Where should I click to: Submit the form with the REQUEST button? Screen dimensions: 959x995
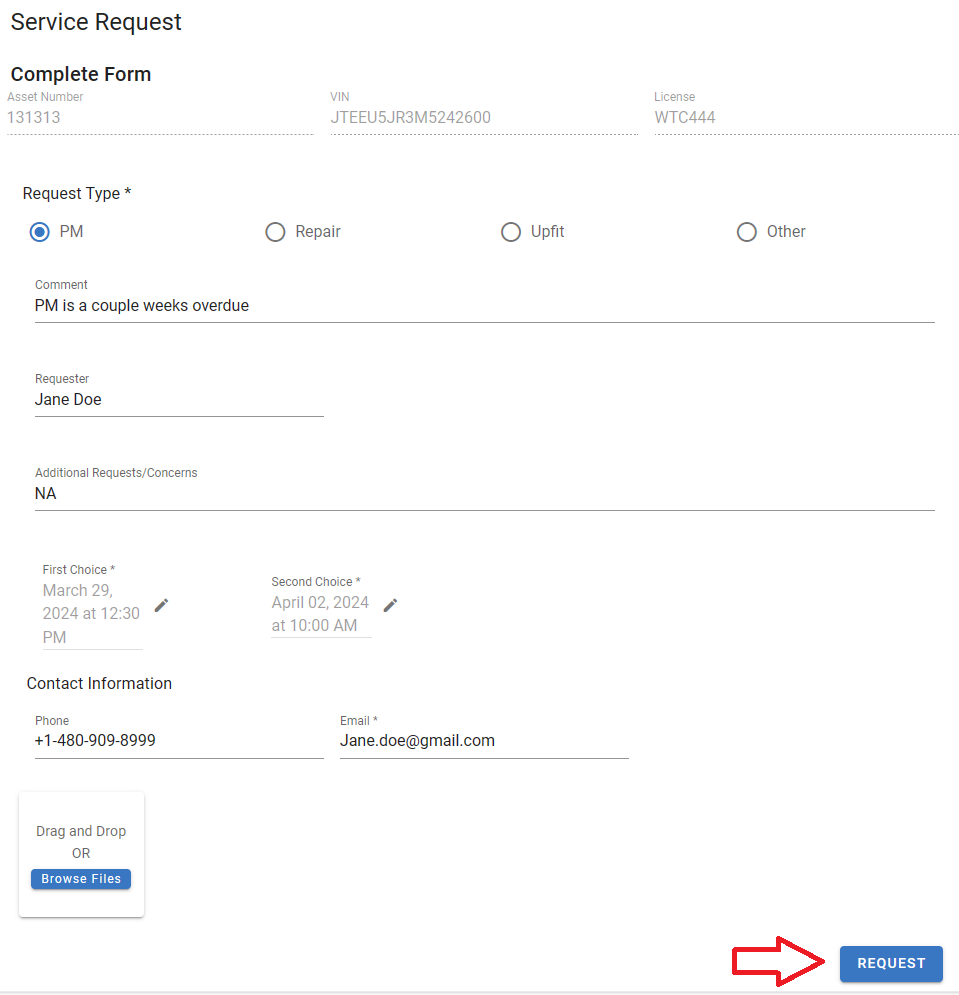pos(891,963)
